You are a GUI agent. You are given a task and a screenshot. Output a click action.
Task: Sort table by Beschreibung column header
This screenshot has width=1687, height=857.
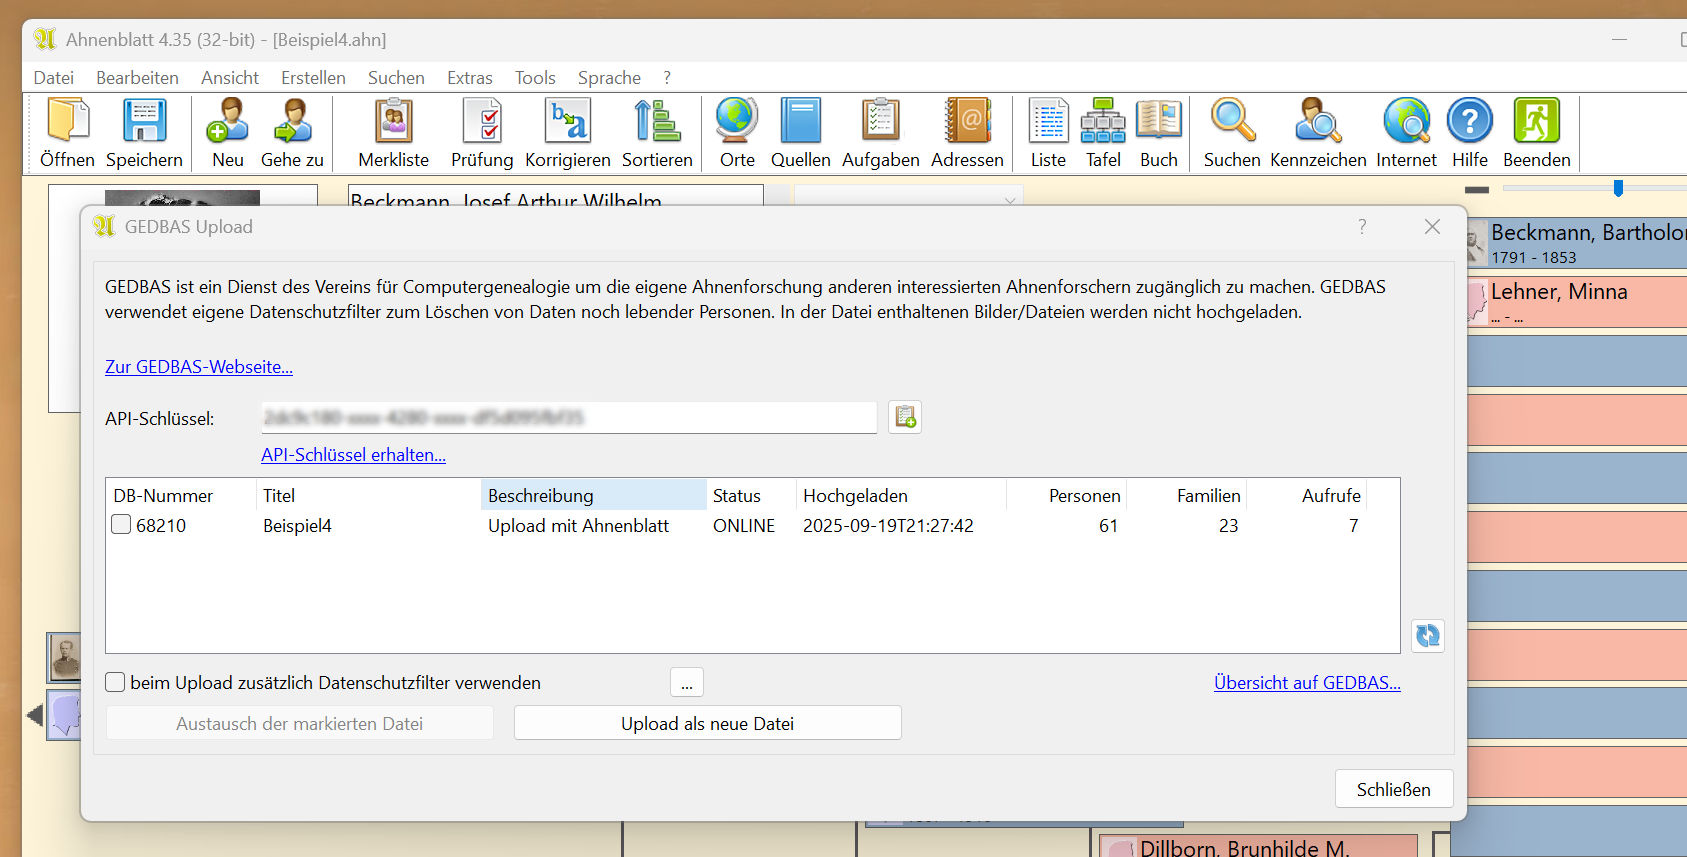593,496
